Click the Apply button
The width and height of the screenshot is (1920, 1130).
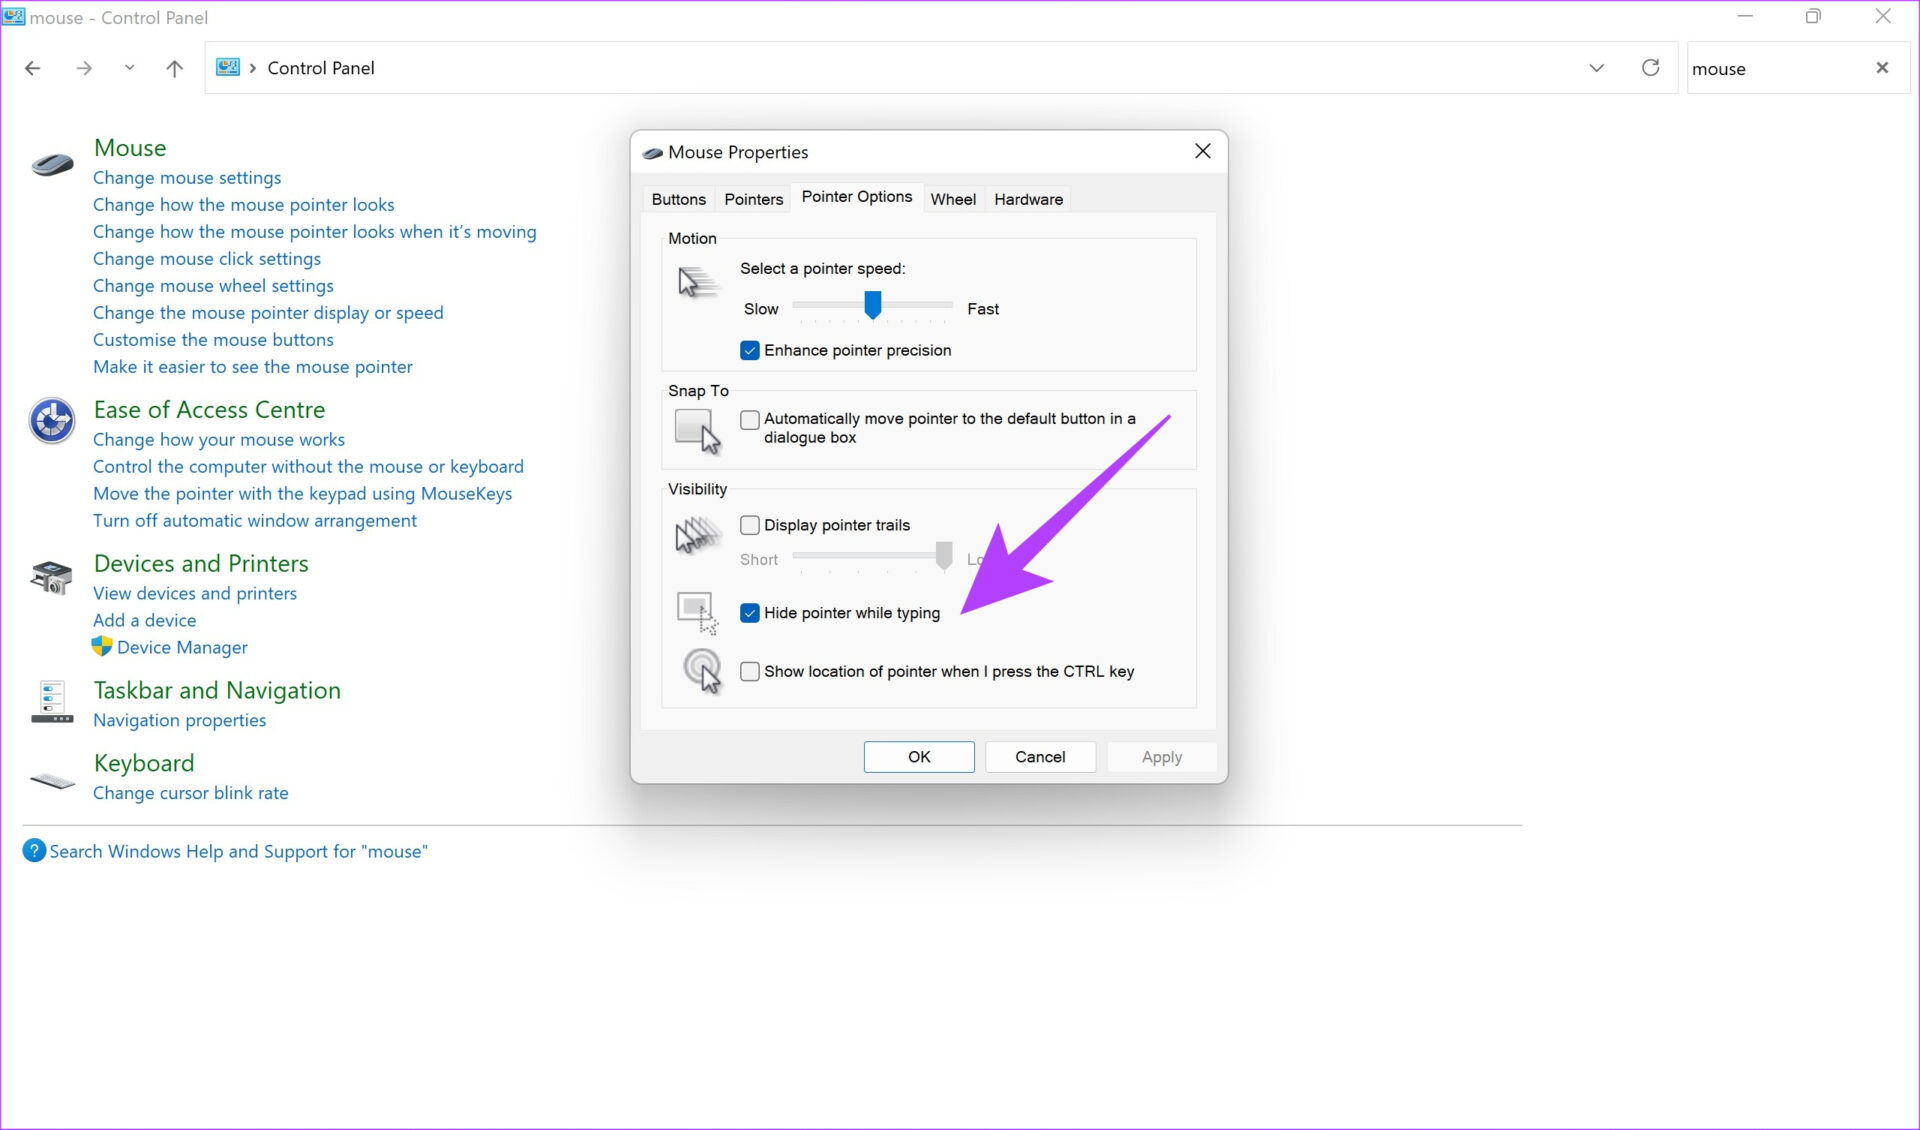pyautogui.click(x=1162, y=757)
